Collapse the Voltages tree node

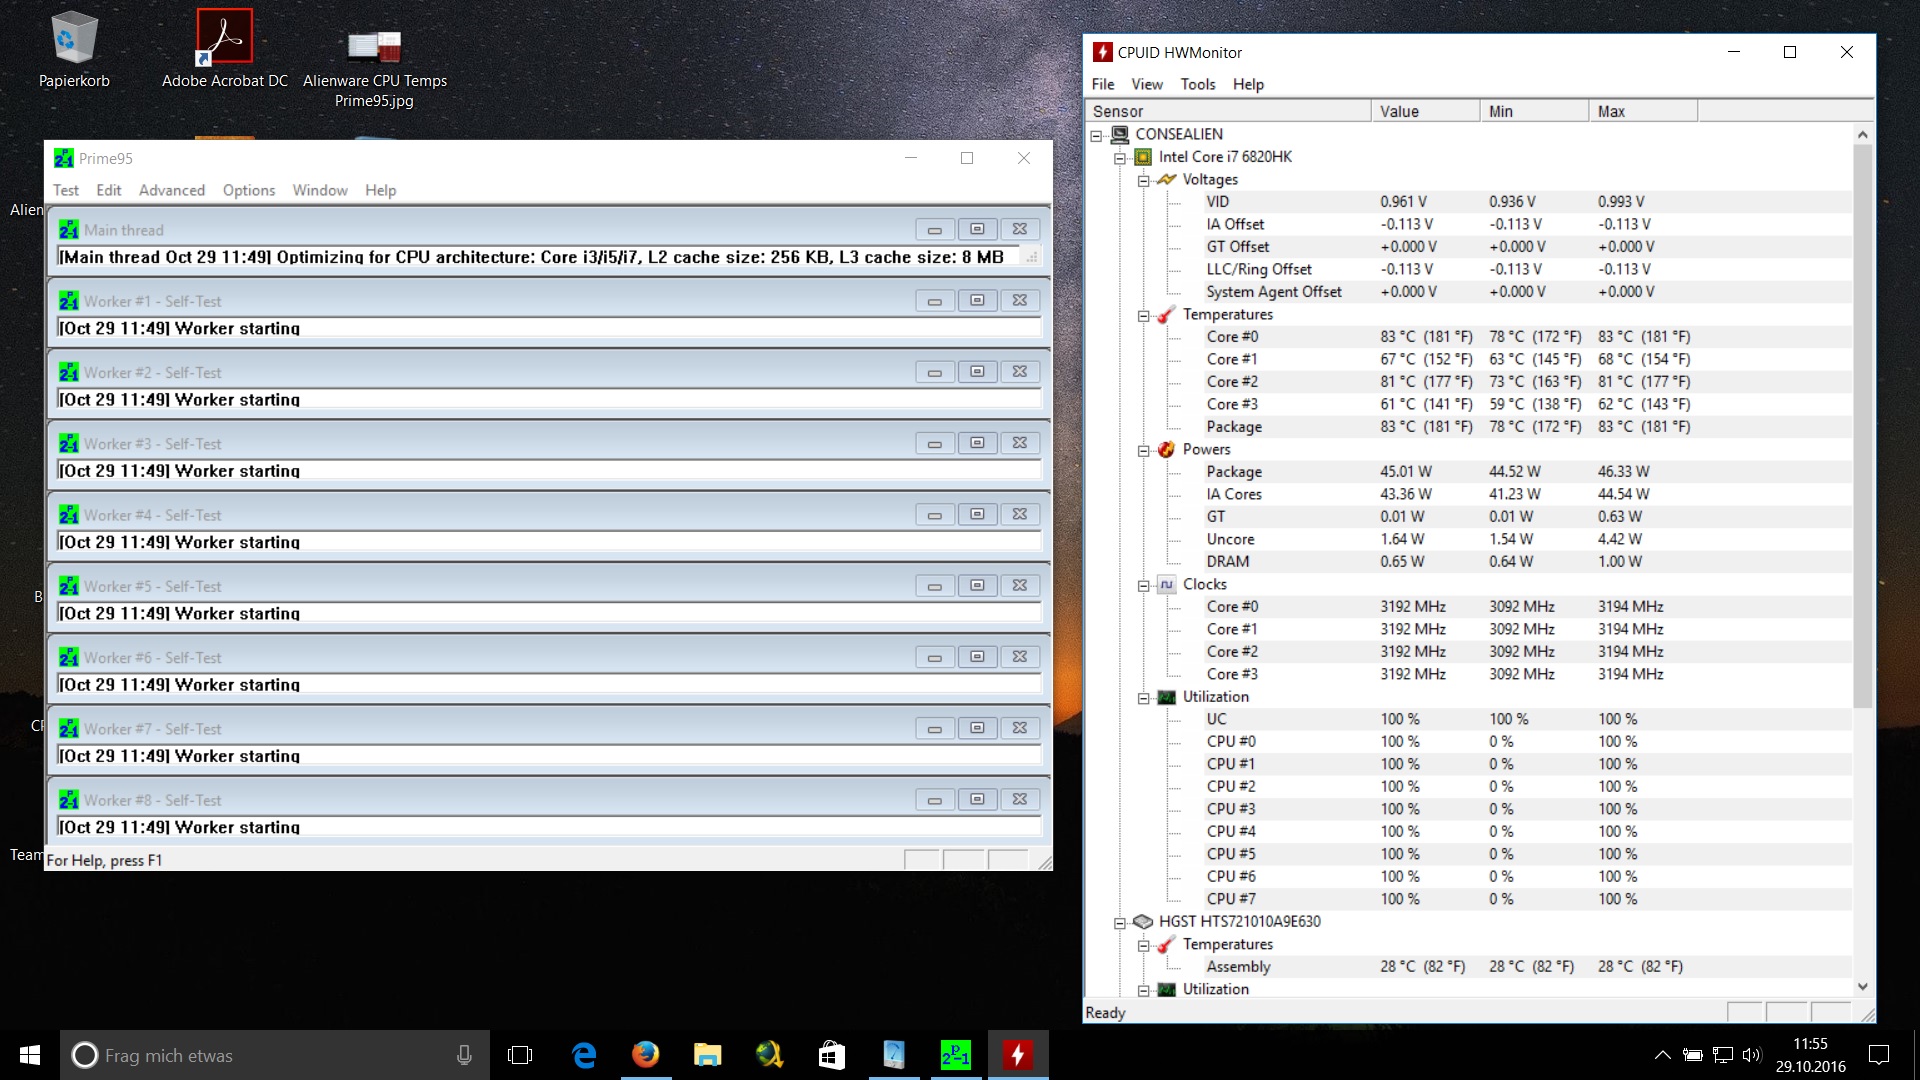[1143, 181]
